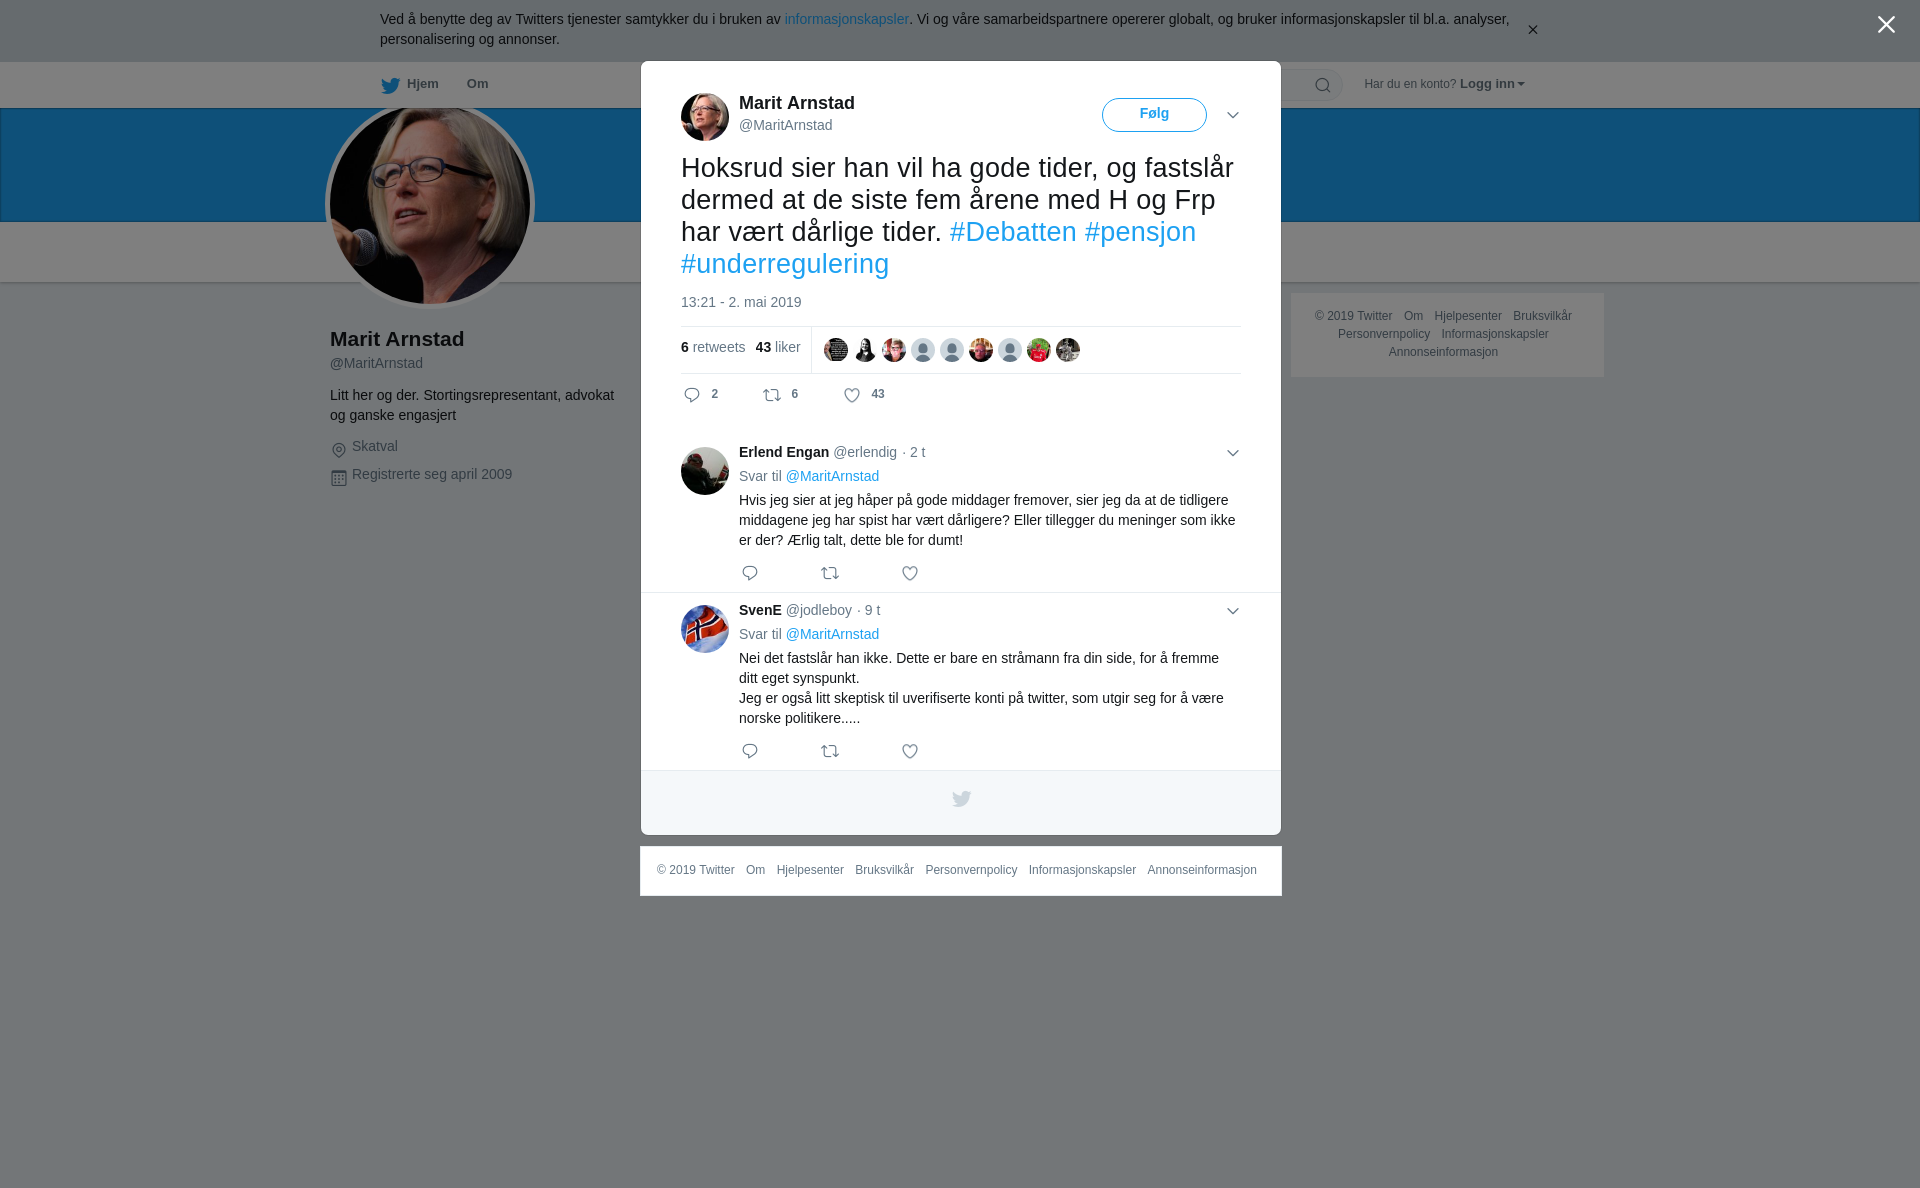1920x1188 pixels.
Task: Dismiss the cookie notice banner
Action: (1532, 30)
